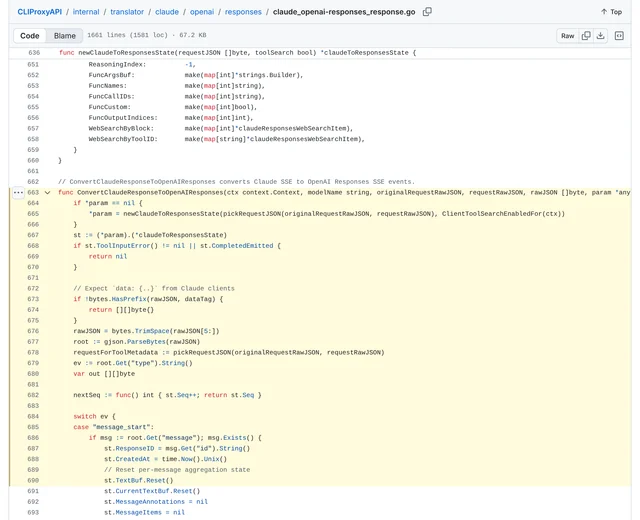Click ResponseID field on line 687
Screen dimensions: 640x520
pyautogui.click(x=135, y=448)
